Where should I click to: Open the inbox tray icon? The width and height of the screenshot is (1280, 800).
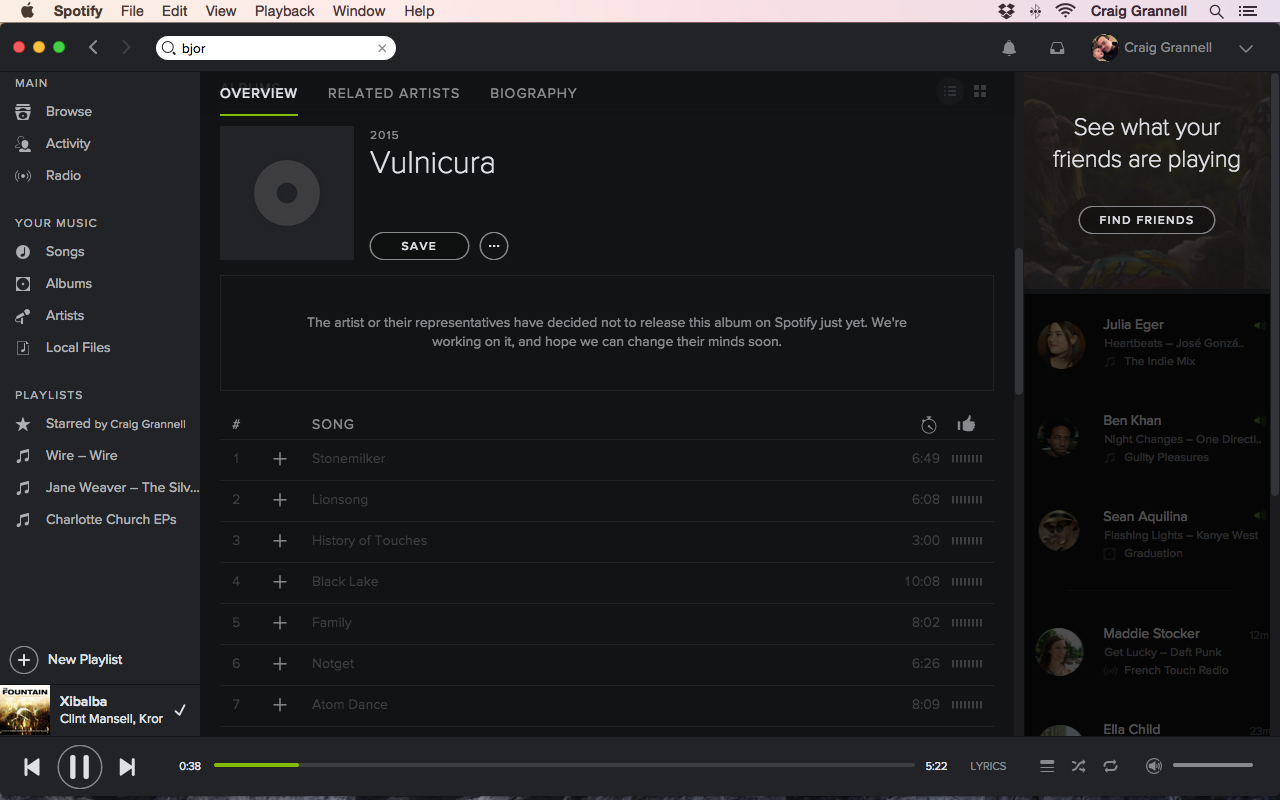[1057, 48]
